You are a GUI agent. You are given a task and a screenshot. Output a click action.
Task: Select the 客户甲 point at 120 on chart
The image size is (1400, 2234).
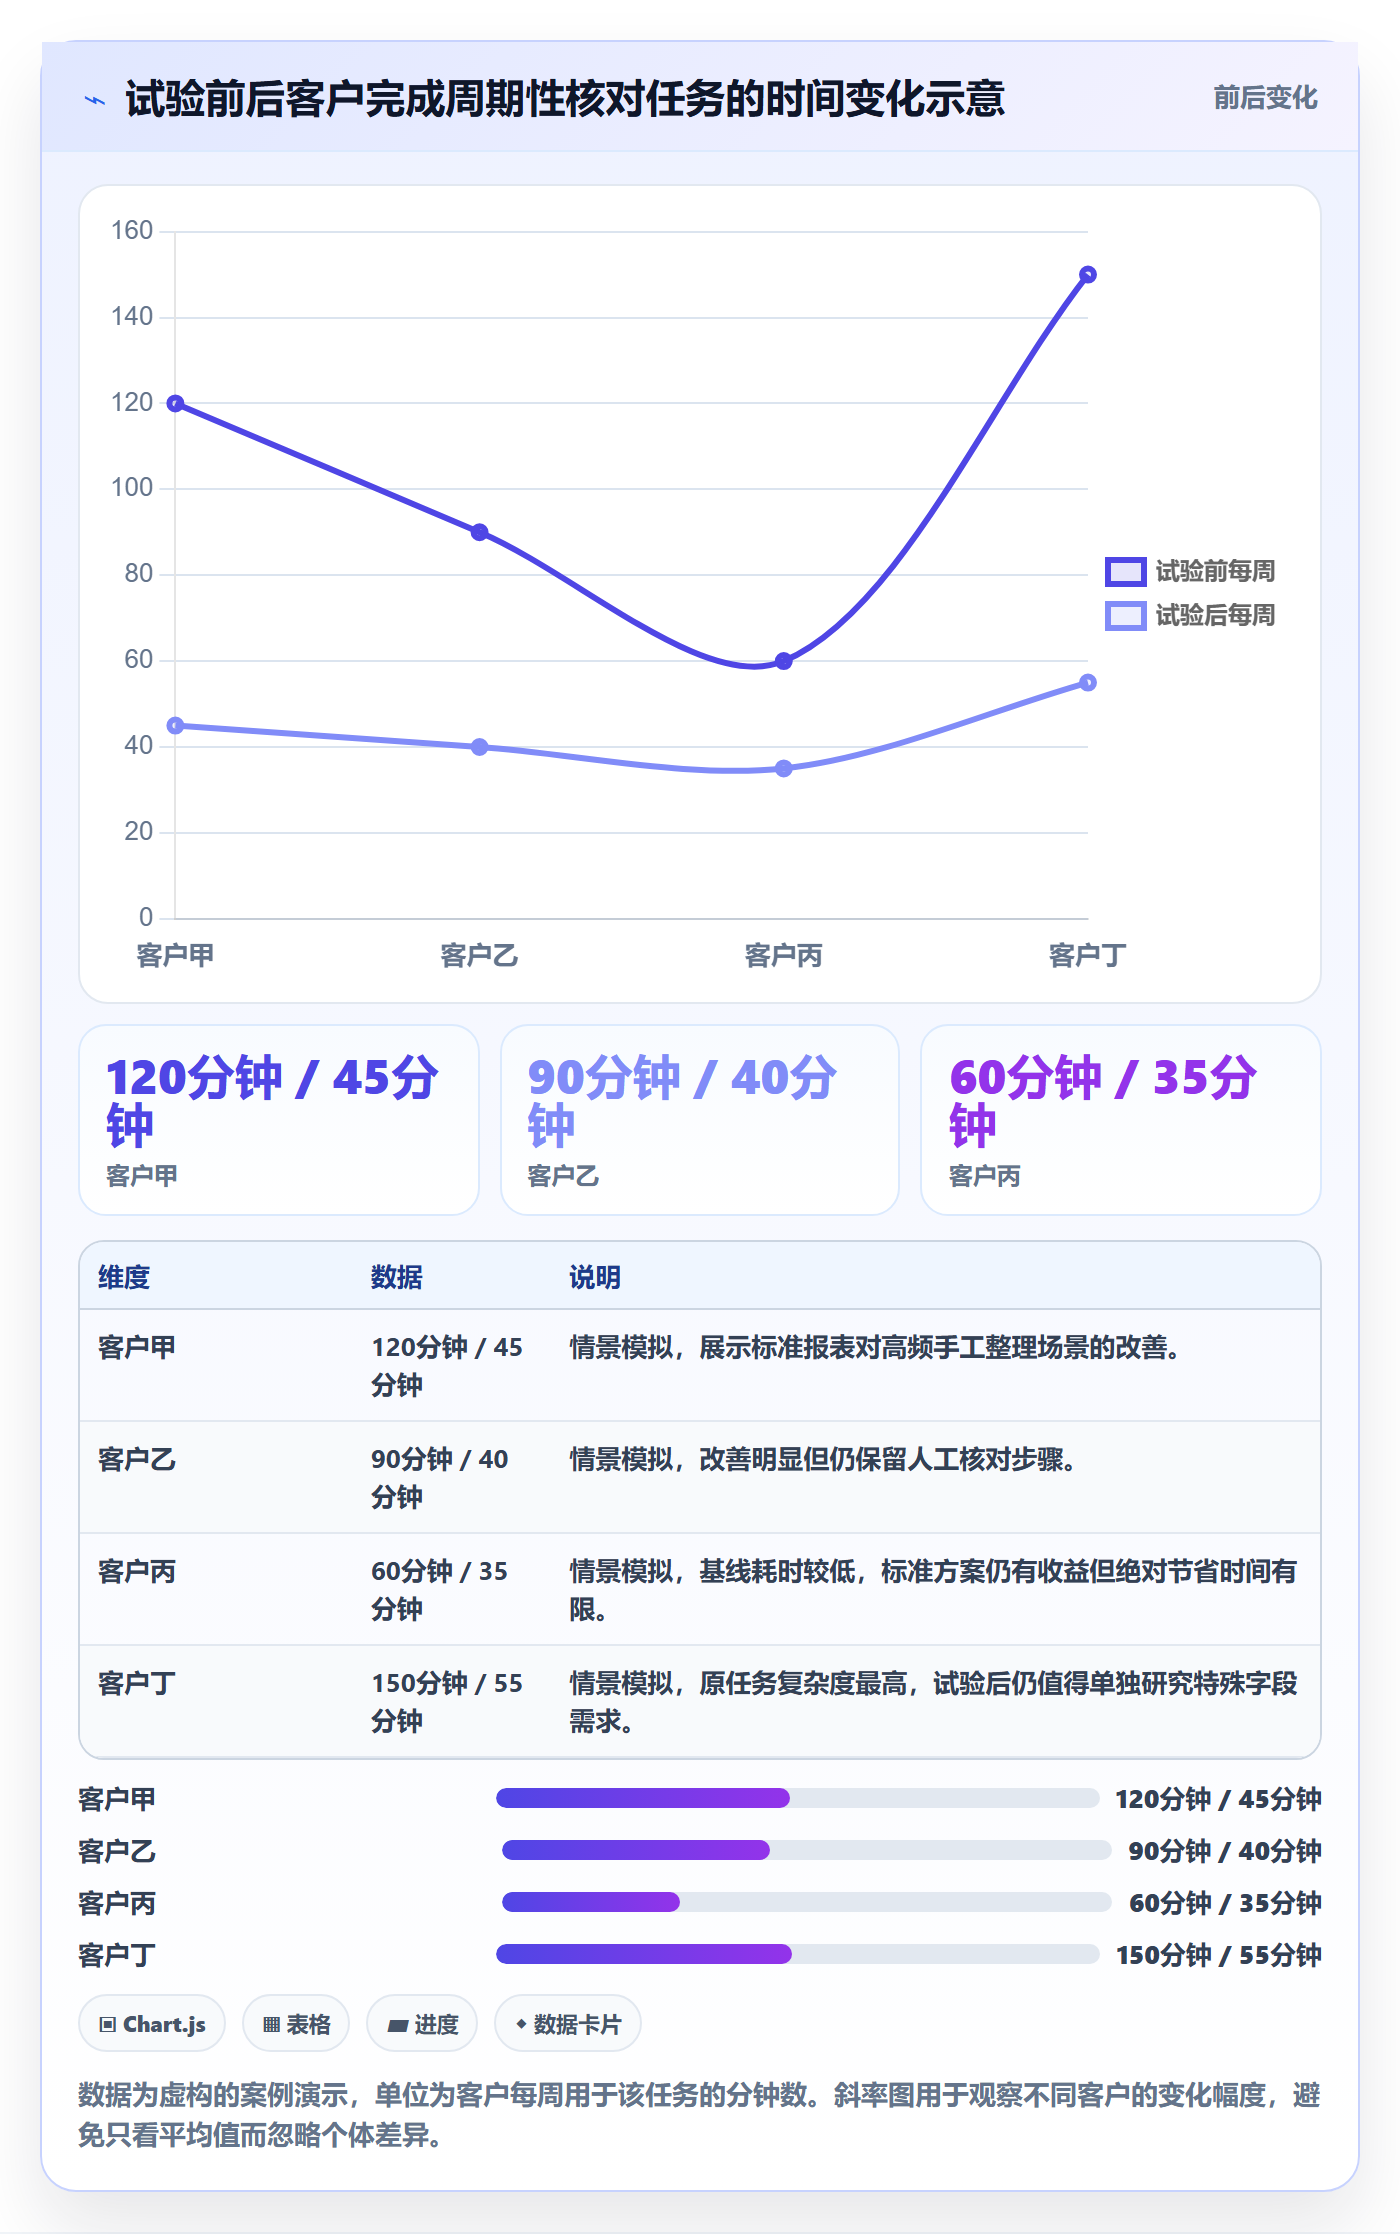point(175,404)
